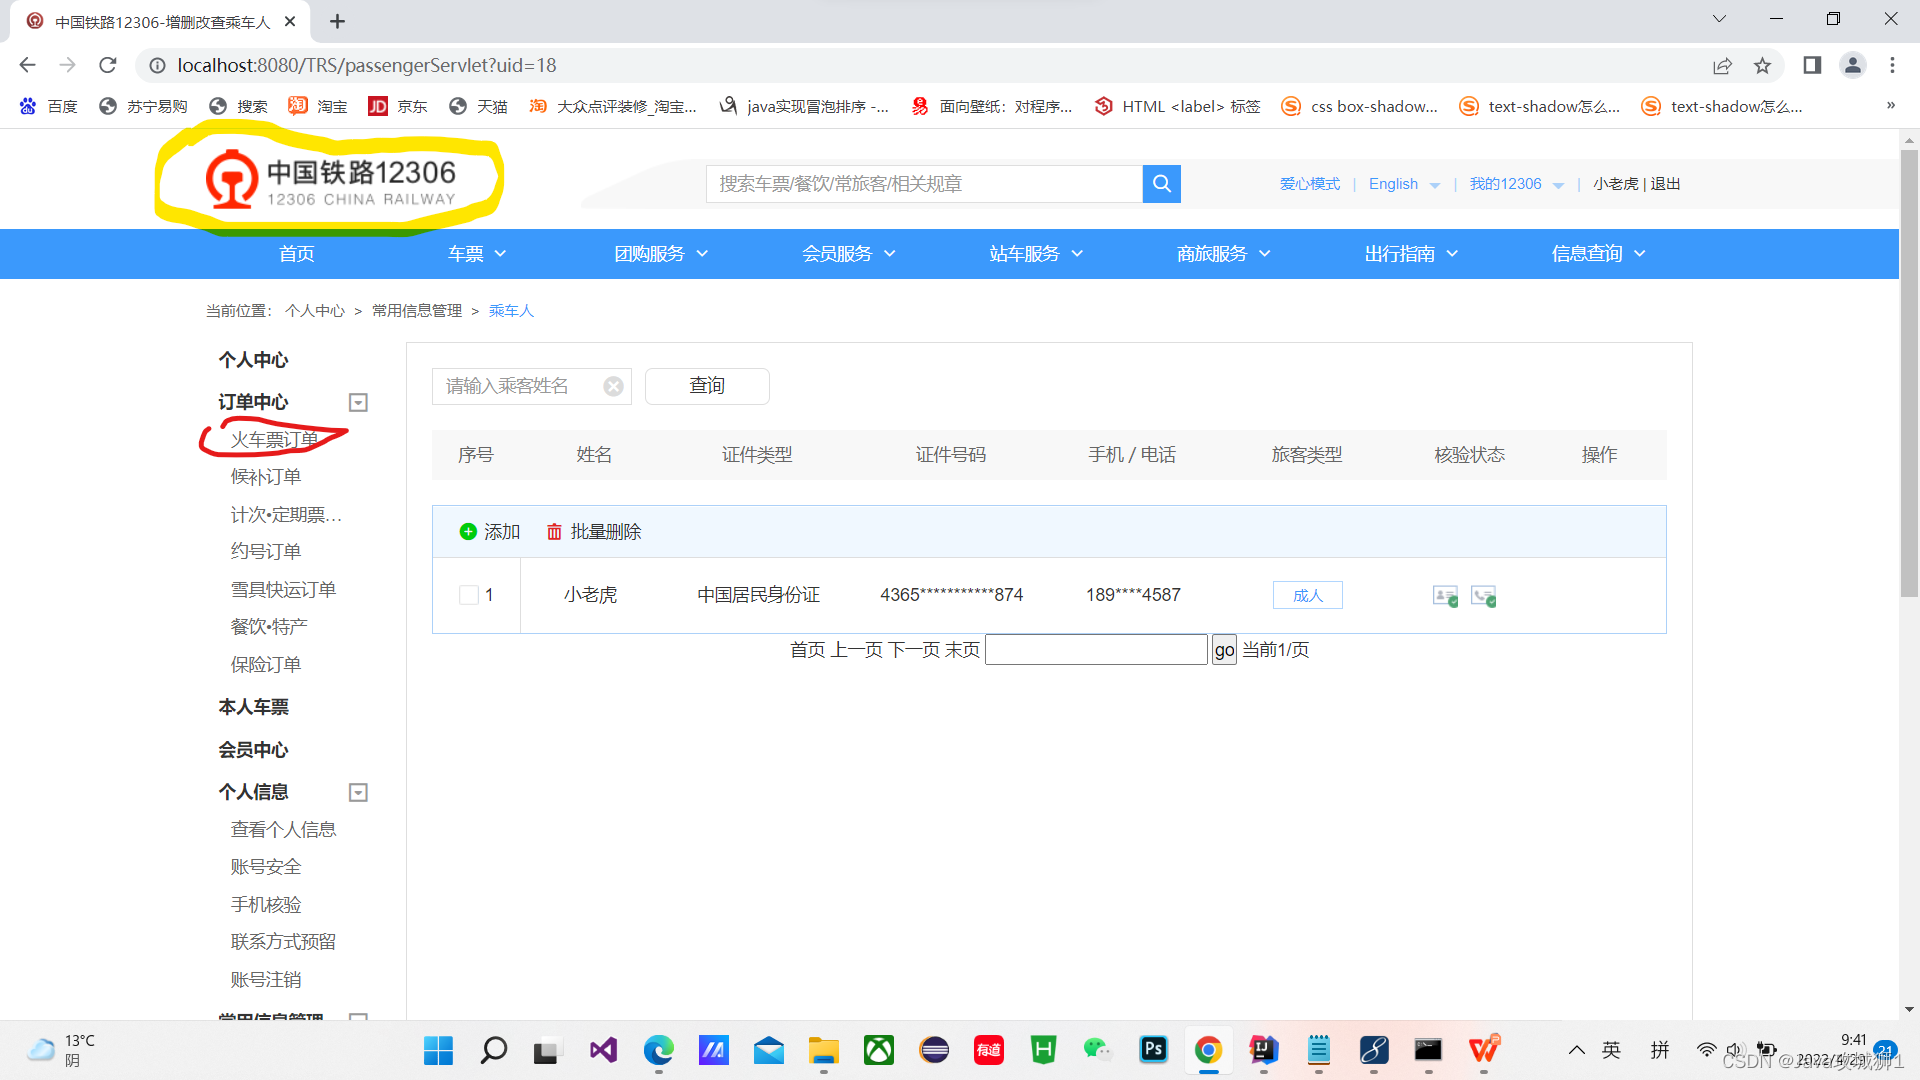Collapse the 订单中心 section
1920x1080 pixels.
tap(357, 402)
